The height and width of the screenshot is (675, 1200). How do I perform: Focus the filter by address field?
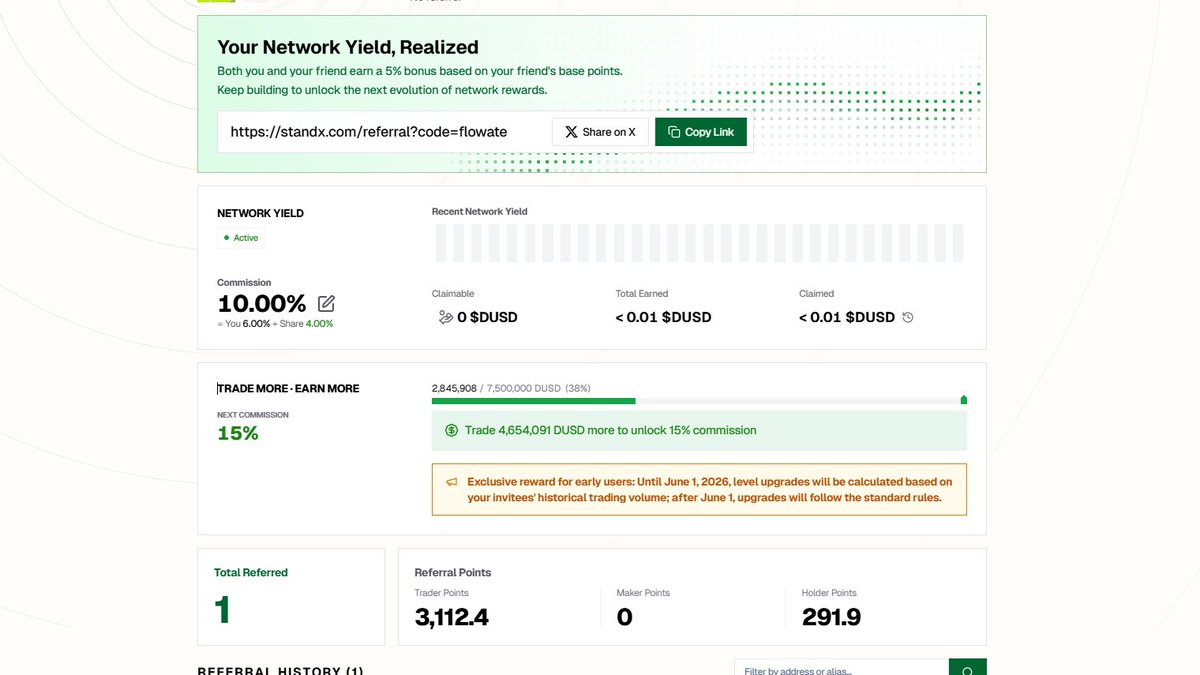841,671
